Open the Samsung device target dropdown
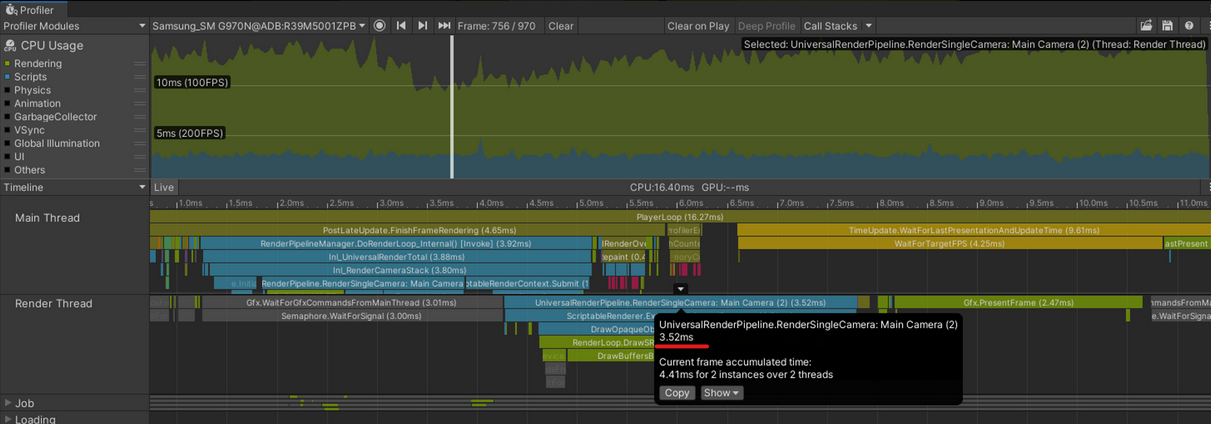The image size is (1211, 424). [260, 26]
